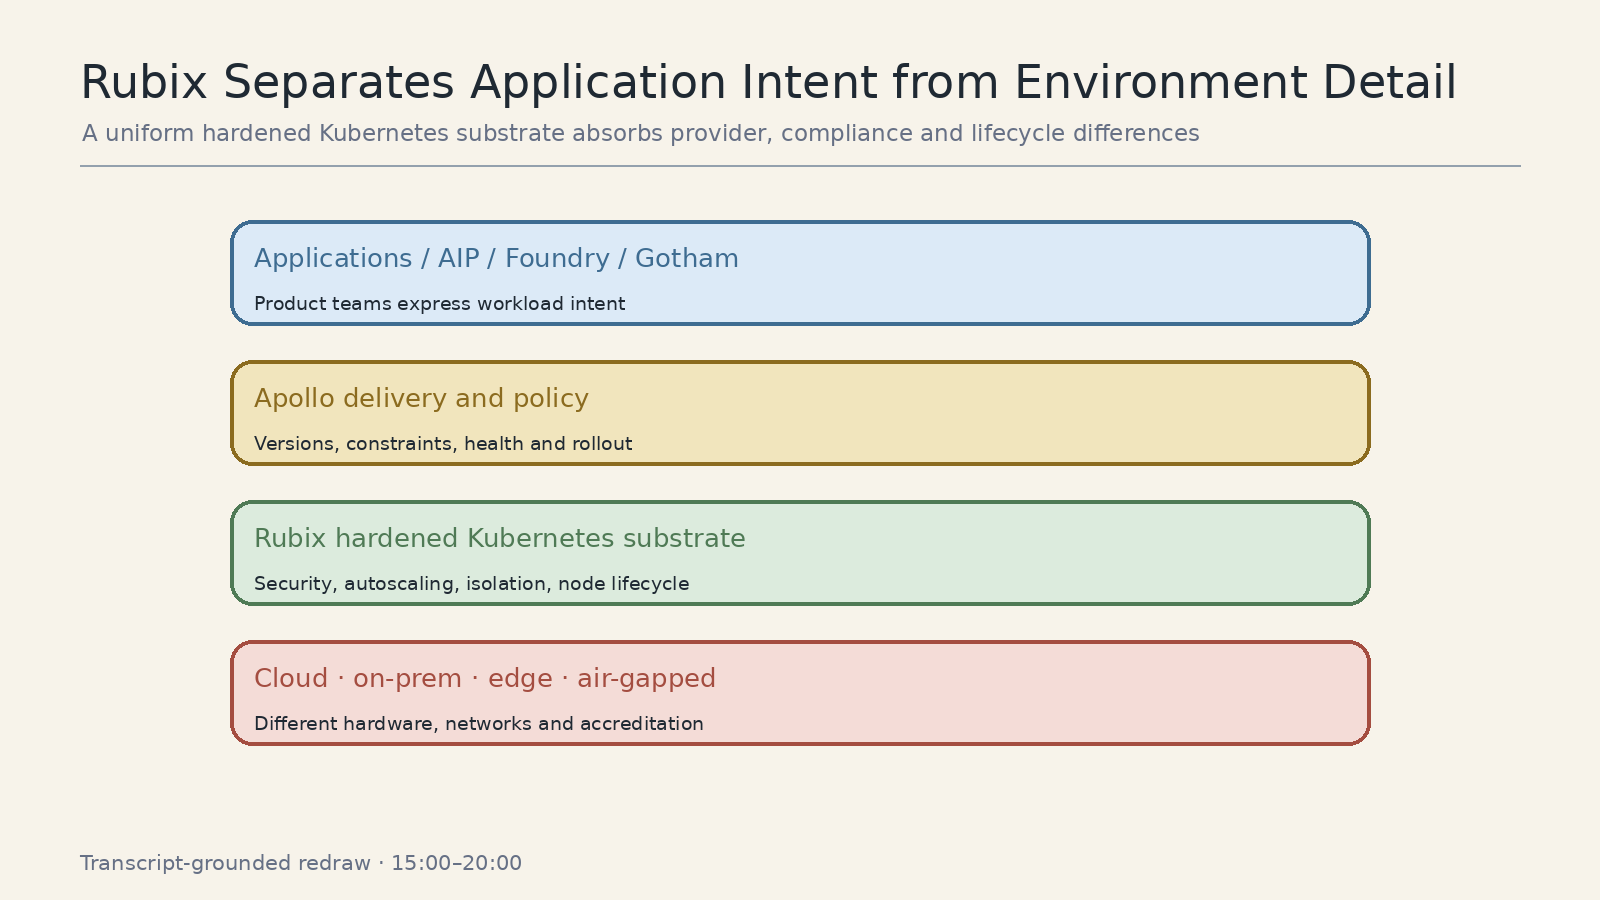
Task: Click the slide title about Rubix separating intent
Action: (768, 83)
